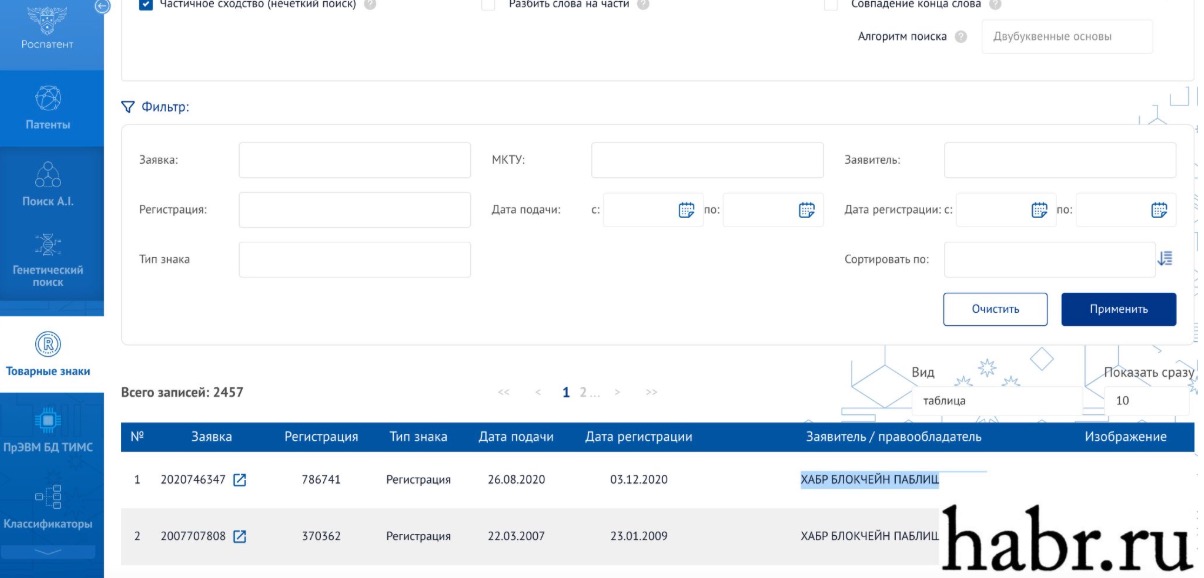Click the Дата подачи column header
1204x578 pixels.
[x=516, y=437]
